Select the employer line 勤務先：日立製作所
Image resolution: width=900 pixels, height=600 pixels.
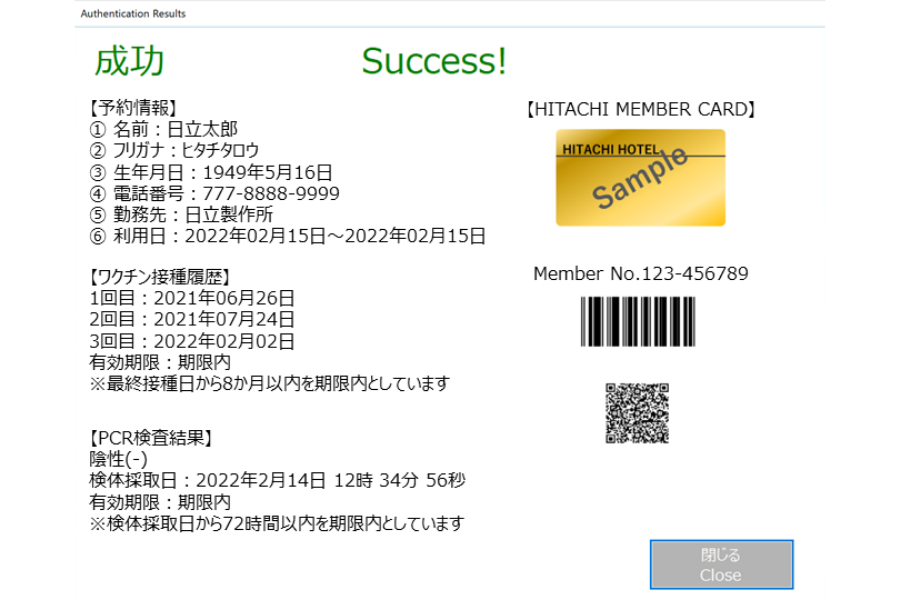pyautogui.click(x=181, y=215)
